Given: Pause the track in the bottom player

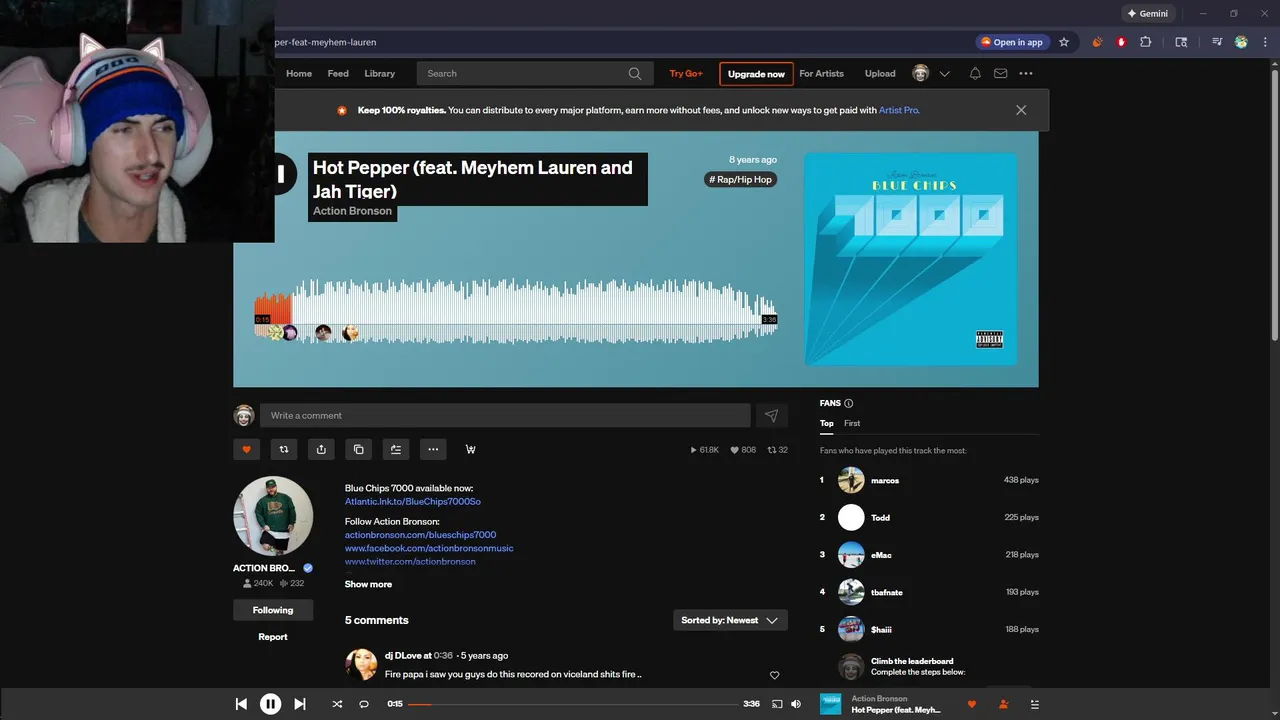Looking at the screenshot, I should pyautogui.click(x=270, y=704).
